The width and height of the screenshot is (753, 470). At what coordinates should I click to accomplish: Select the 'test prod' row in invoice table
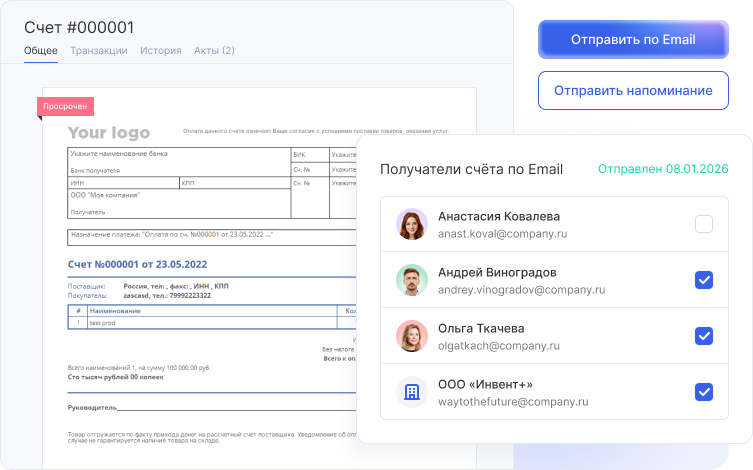point(104,322)
